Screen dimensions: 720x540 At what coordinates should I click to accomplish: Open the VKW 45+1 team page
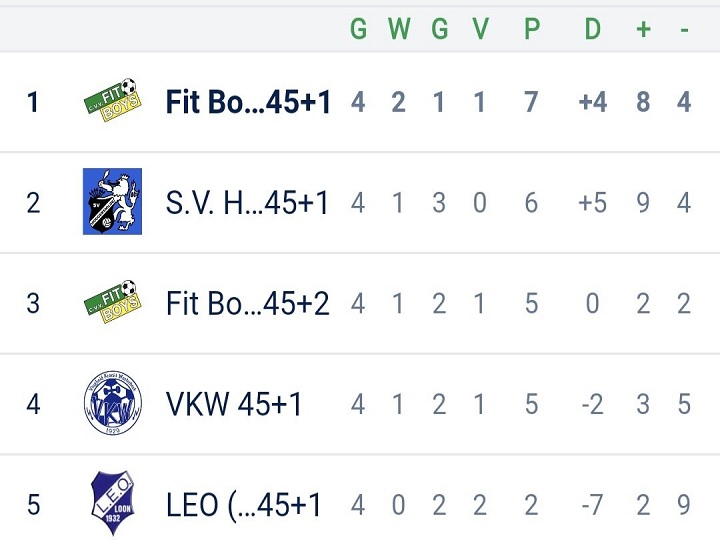pos(233,404)
